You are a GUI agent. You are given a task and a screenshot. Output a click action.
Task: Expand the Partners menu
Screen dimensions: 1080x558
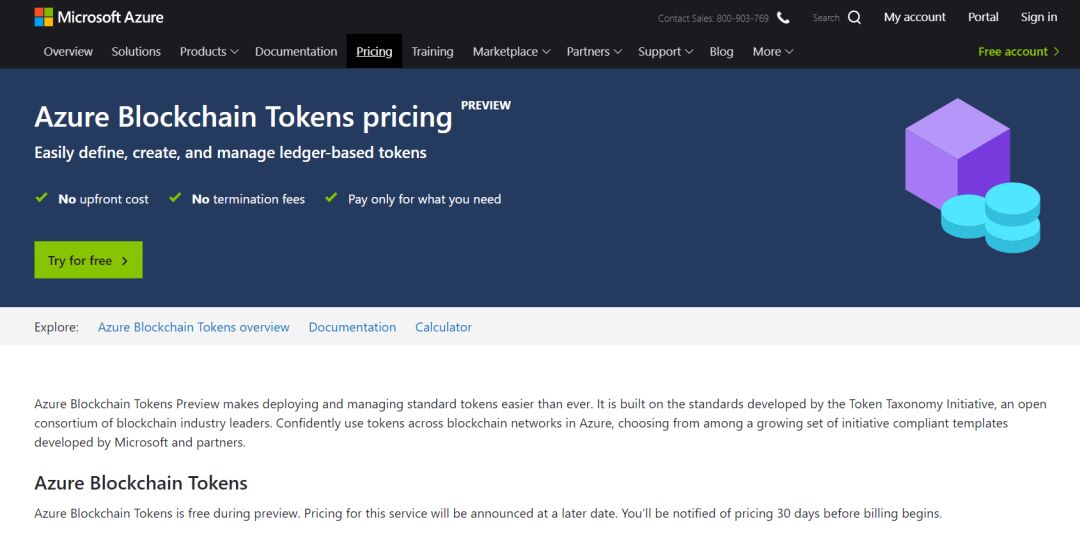(594, 52)
